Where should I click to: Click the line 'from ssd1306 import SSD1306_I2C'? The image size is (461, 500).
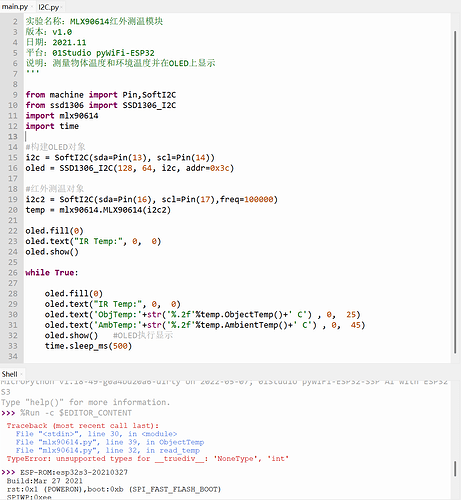pos(101,105)
